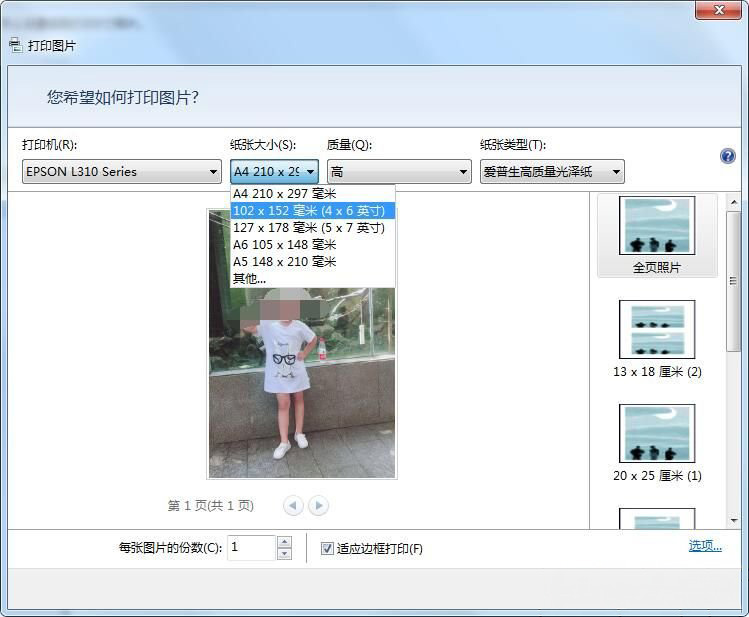Decrease copies with the down spinner arrow
Image resolution: width=749 pixels, height=617 pixels.
point(284,554)
